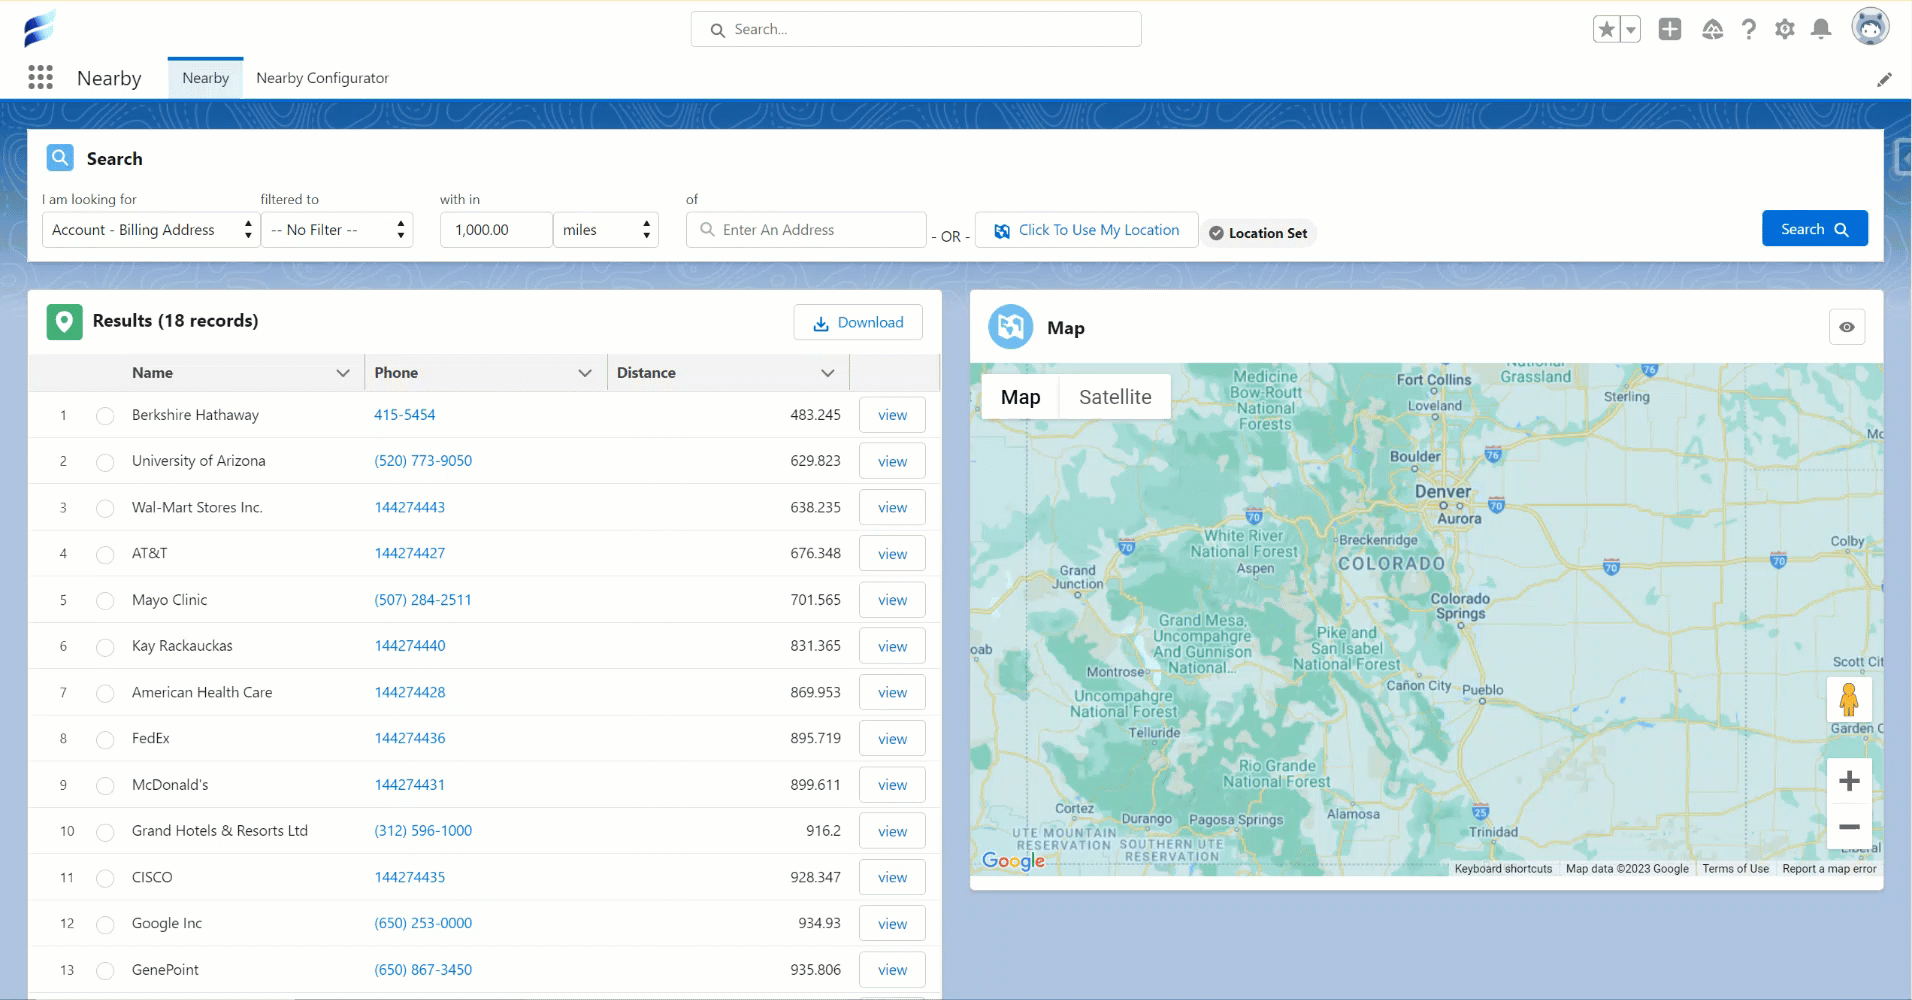Expand the No Filter dropdown

pos(337,230)
